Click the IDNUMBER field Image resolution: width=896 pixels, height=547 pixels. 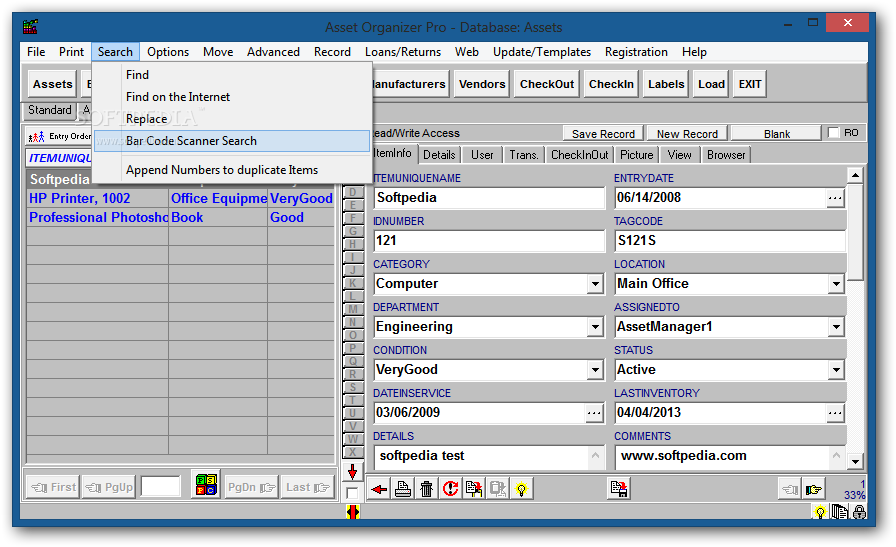point(489,241)
